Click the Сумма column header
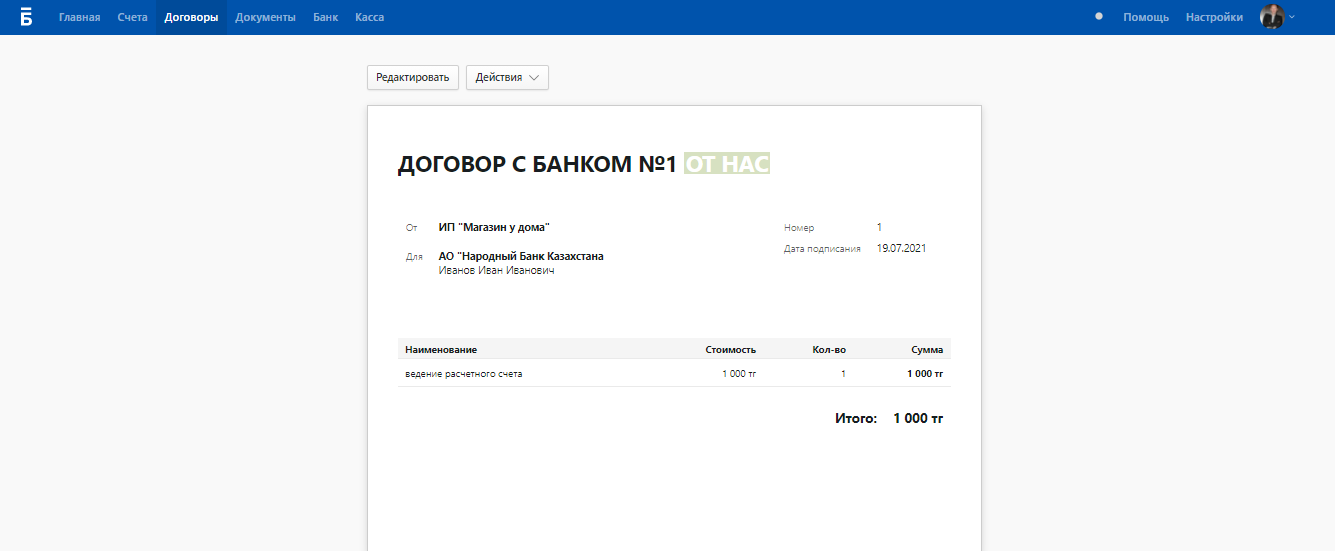Viewport: 1335px width, 551px height. (x=927, y=350)
